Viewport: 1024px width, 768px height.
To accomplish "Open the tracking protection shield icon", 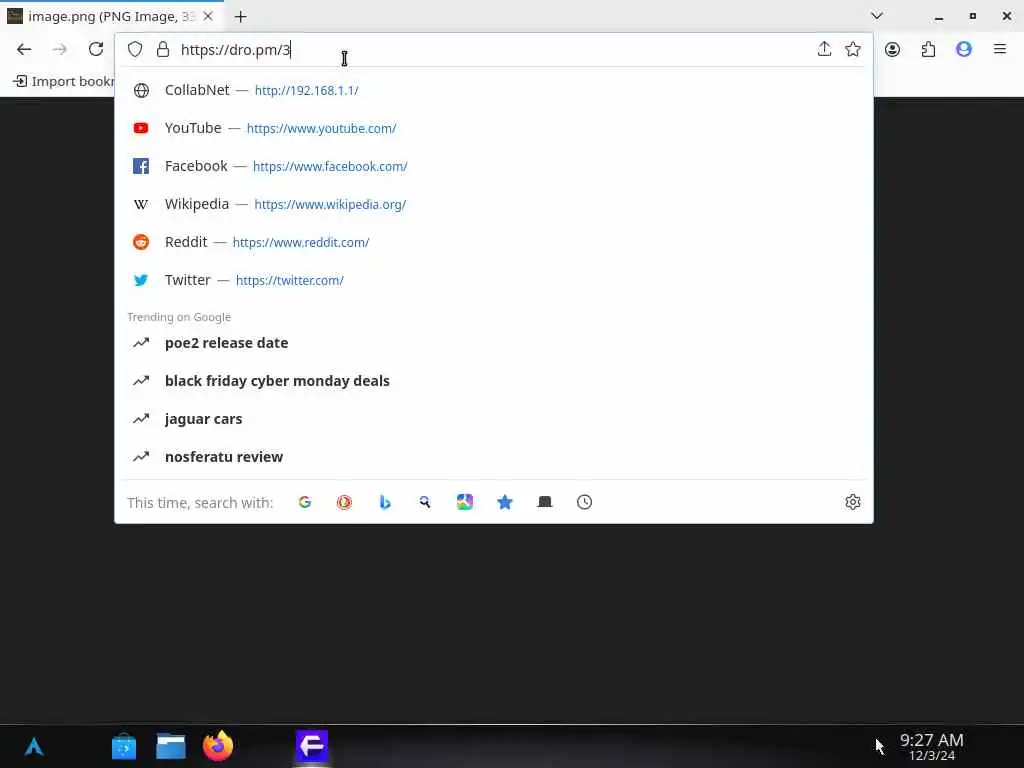I will click(x=135, y=50).
